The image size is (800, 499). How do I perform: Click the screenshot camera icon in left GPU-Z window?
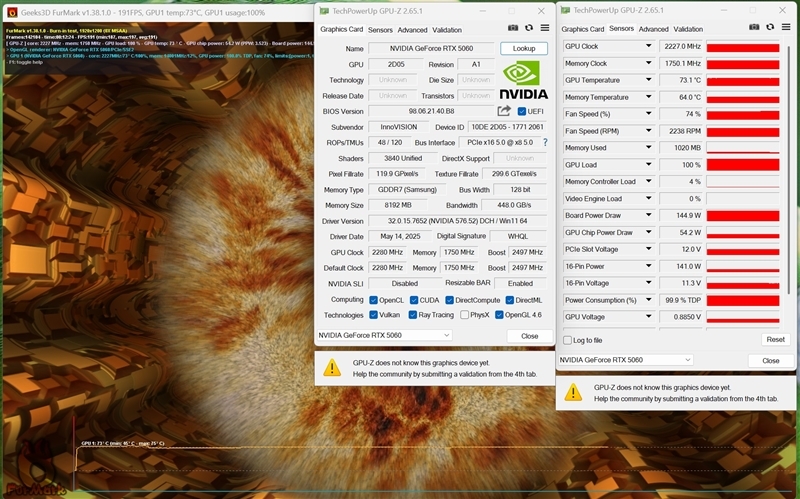(513, 28)
